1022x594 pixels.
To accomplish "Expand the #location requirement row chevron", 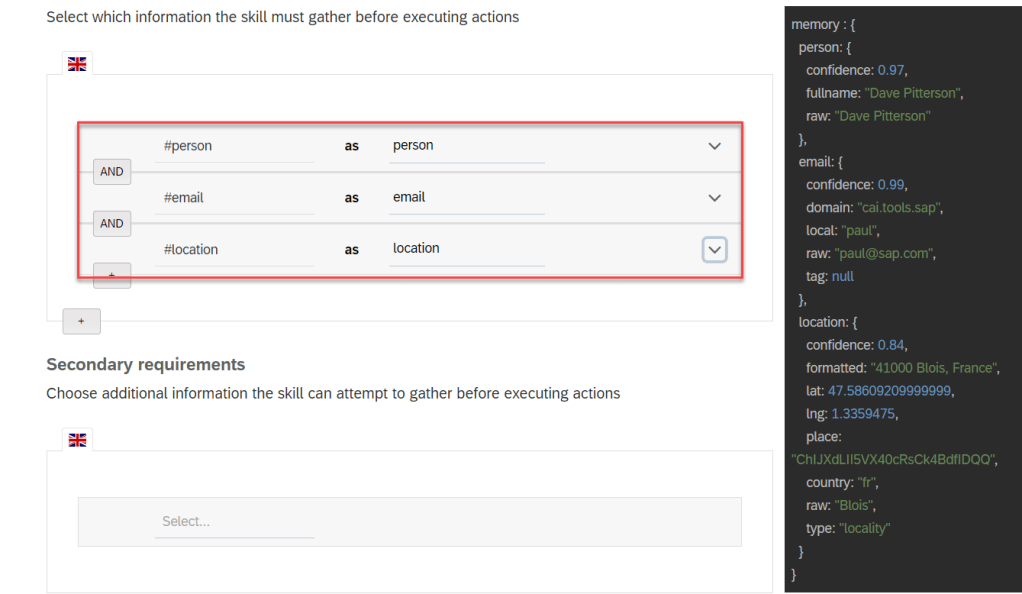I will 714,250.
